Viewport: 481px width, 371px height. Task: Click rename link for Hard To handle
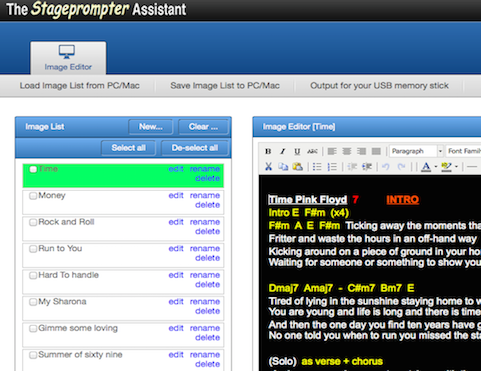[205, 275]
